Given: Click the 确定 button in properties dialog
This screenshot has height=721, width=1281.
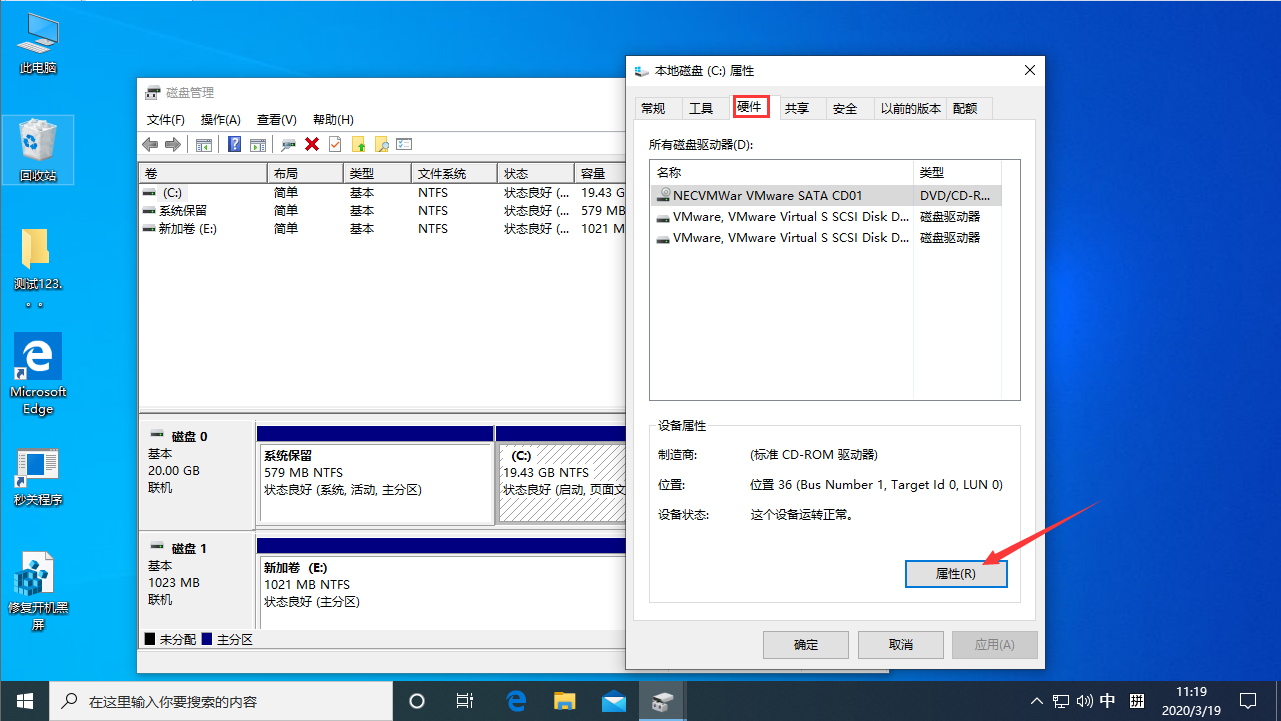Looking at the screenshot, I should pyautogui.click(x=805, y=644).
